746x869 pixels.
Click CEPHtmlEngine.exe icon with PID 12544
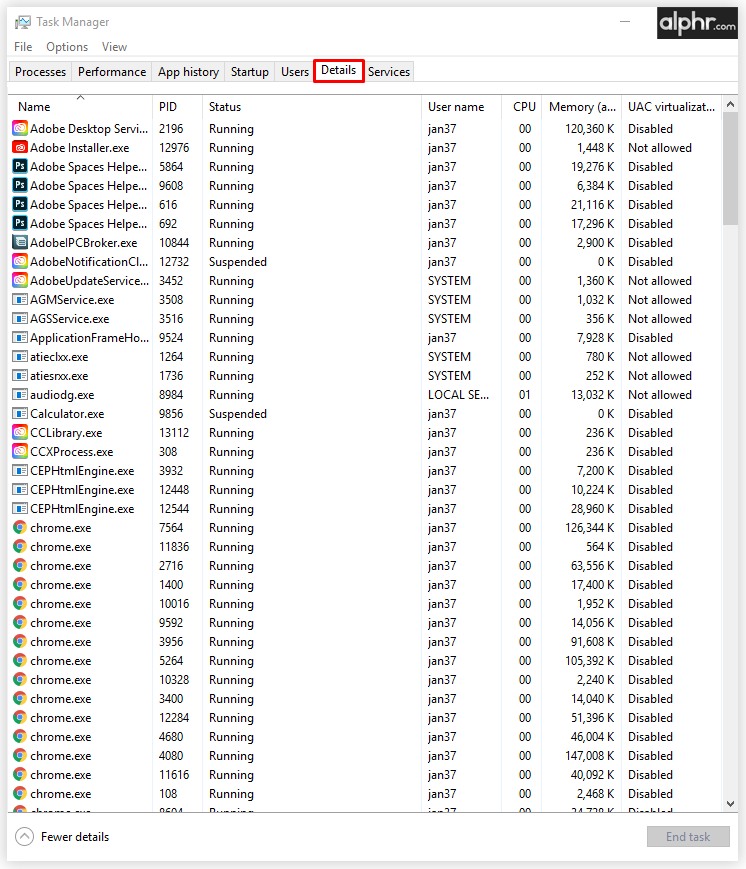coord(20,508)
